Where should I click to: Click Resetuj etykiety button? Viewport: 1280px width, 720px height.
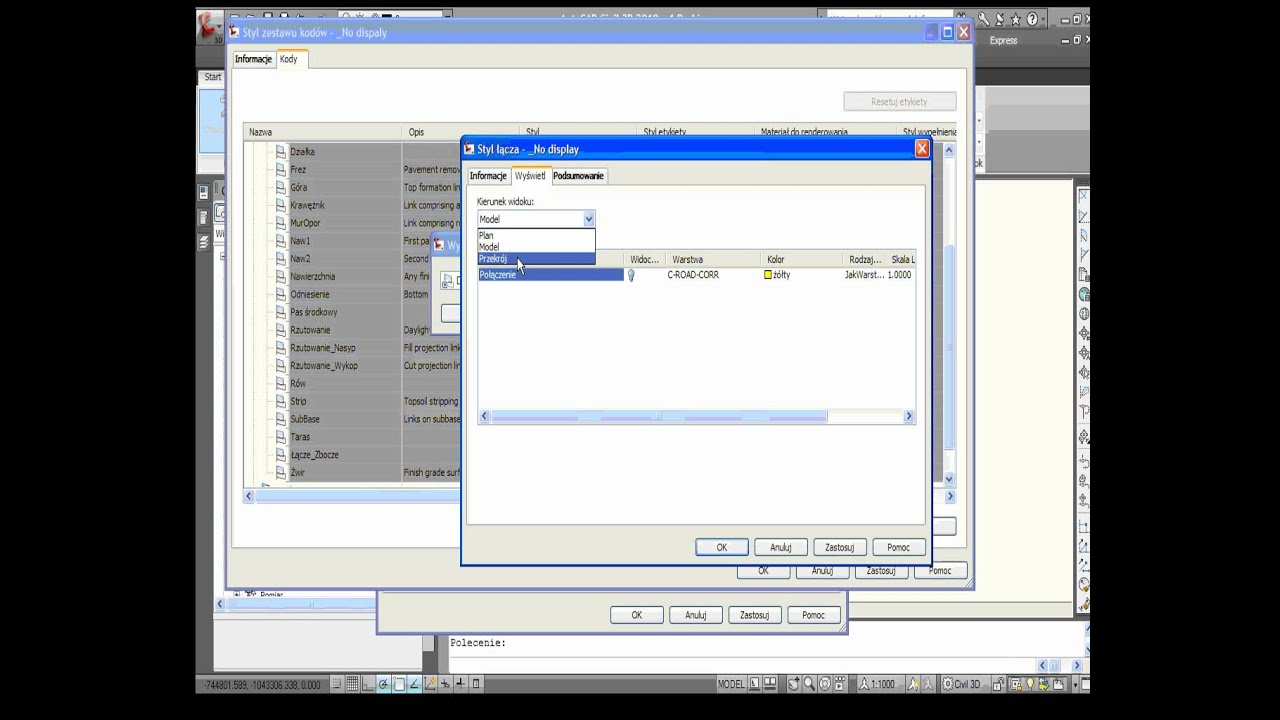click(899, 101)
